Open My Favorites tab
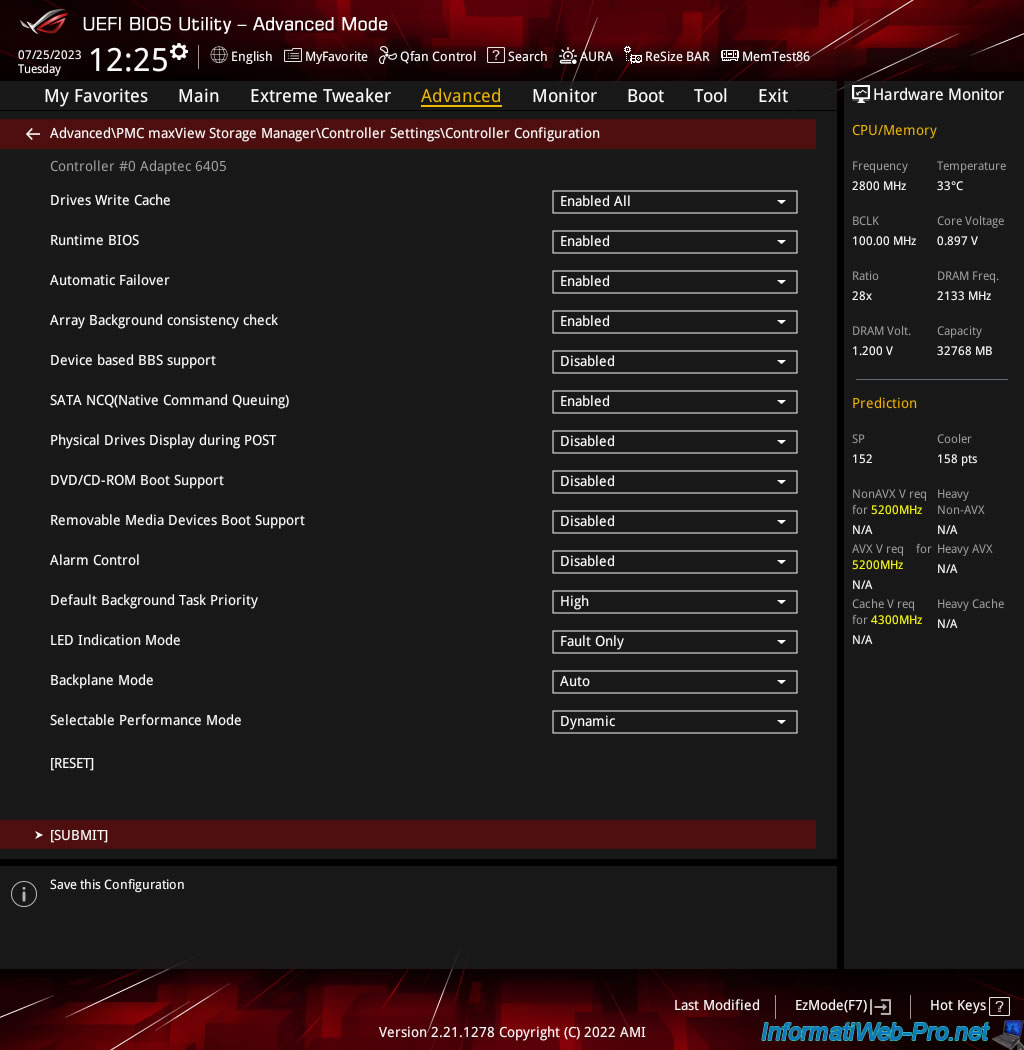The width and height of the screenshot is (1024, 1050). click(96, 96)
